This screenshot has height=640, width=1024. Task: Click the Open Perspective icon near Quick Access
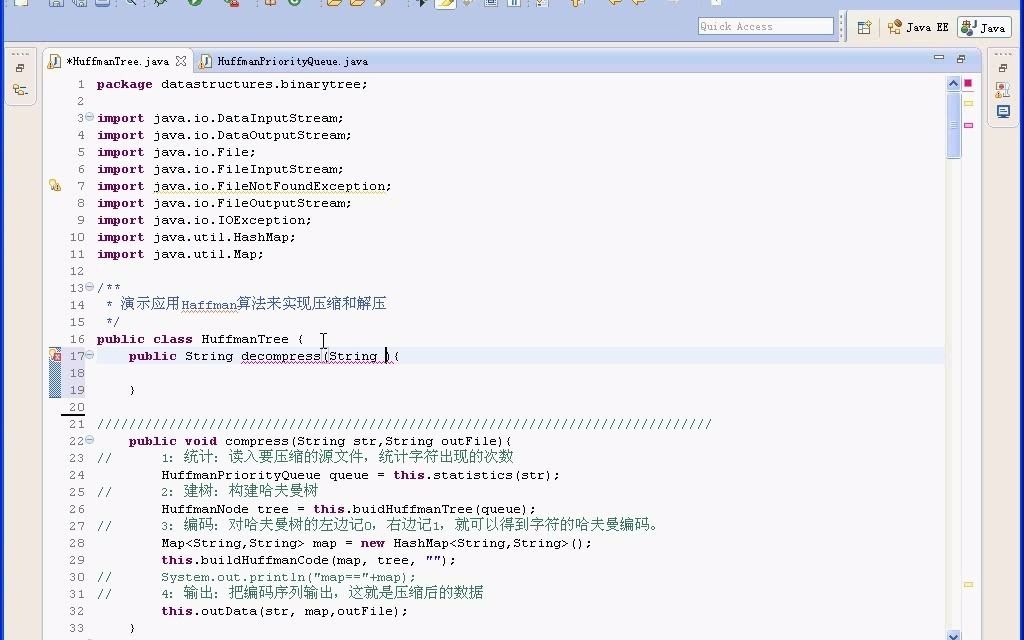(x=864, y=27)
